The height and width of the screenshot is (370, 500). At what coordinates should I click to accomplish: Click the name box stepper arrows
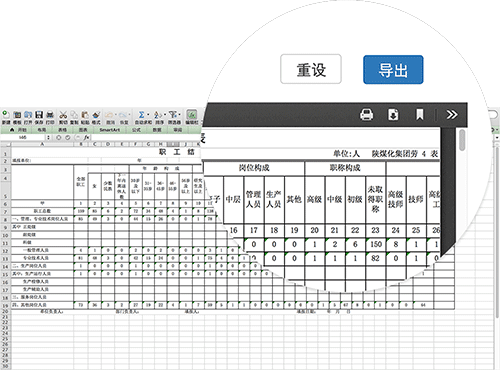(x=49, y=137)
